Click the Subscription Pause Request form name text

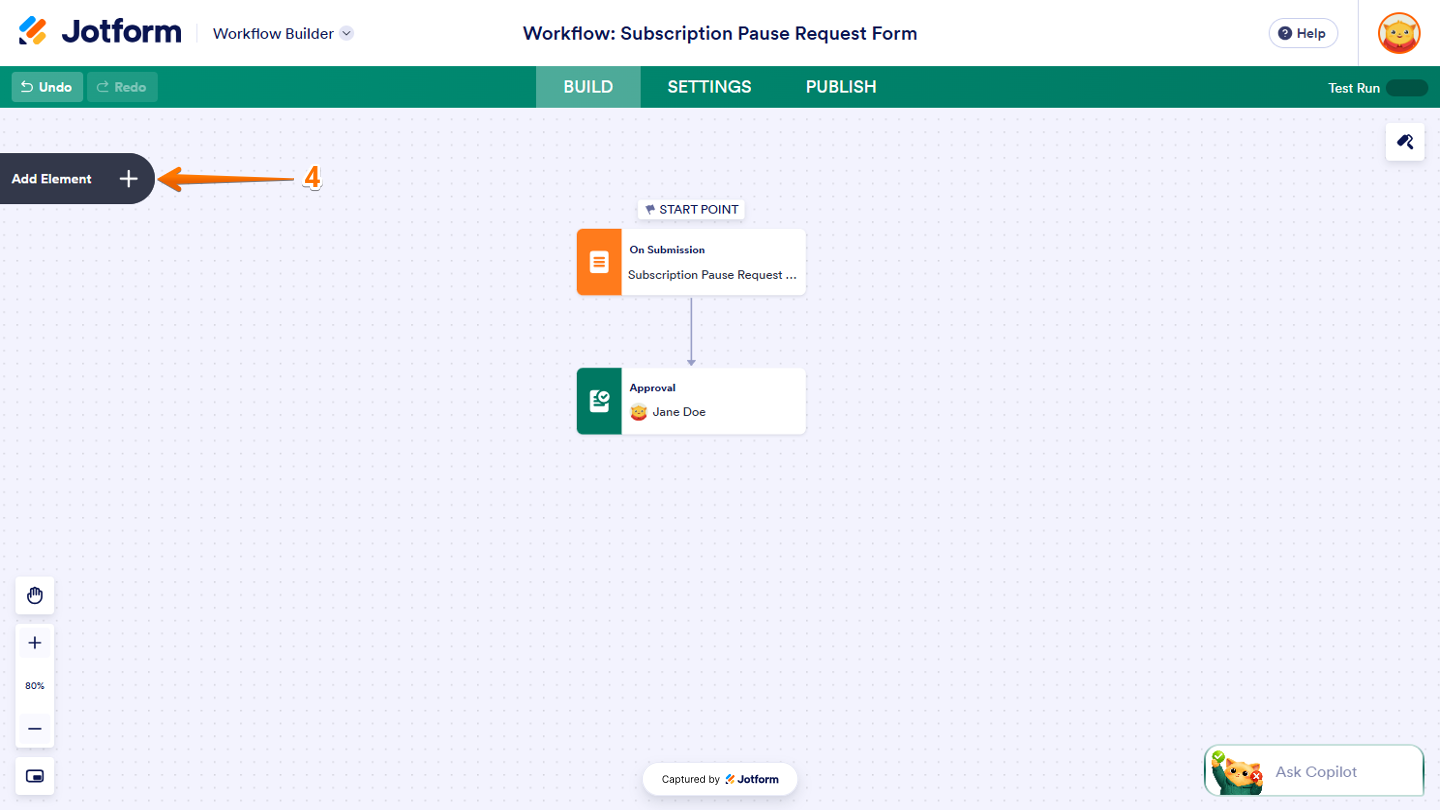(712, 275)
